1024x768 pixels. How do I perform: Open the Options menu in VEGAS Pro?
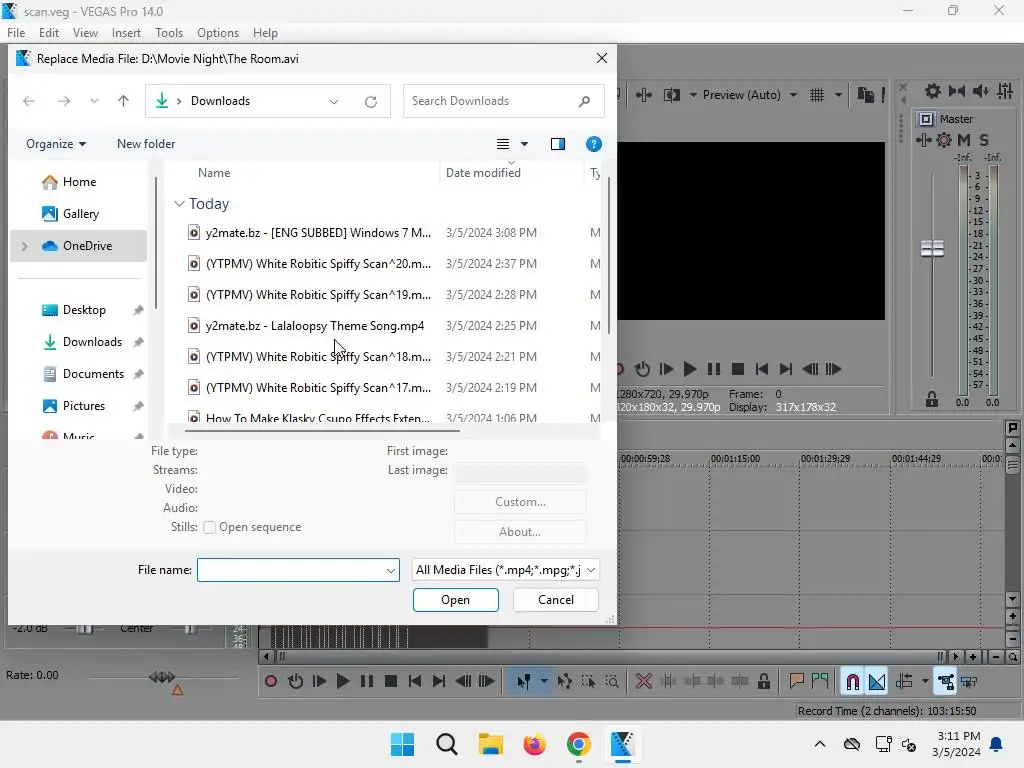pos(217,33)
